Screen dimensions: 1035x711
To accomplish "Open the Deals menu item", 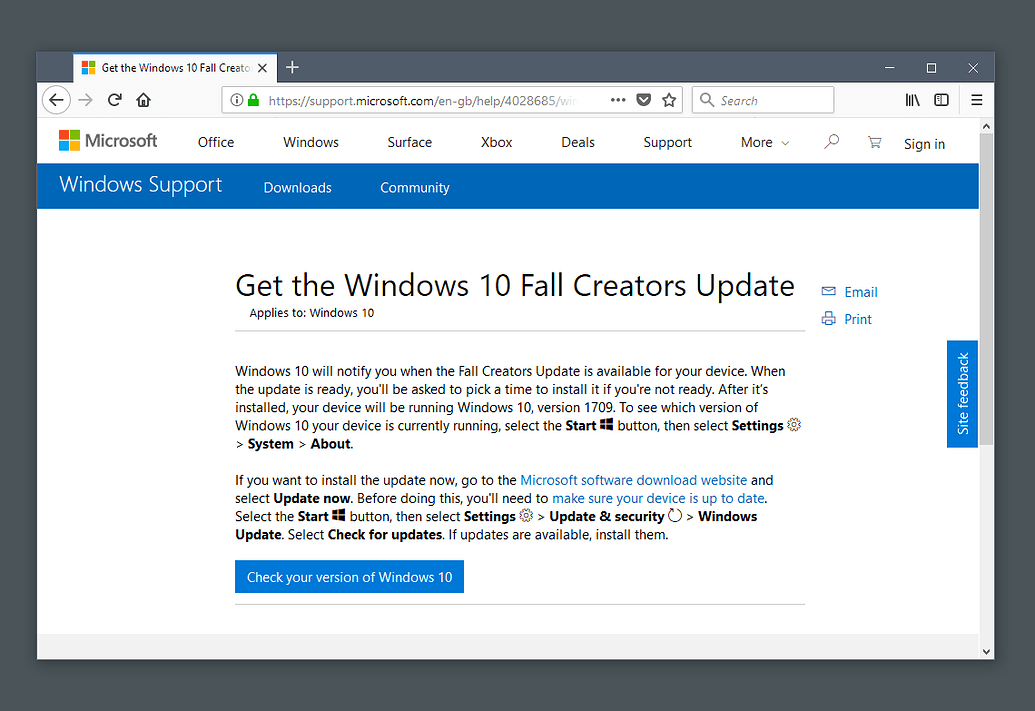I will 578,143.
